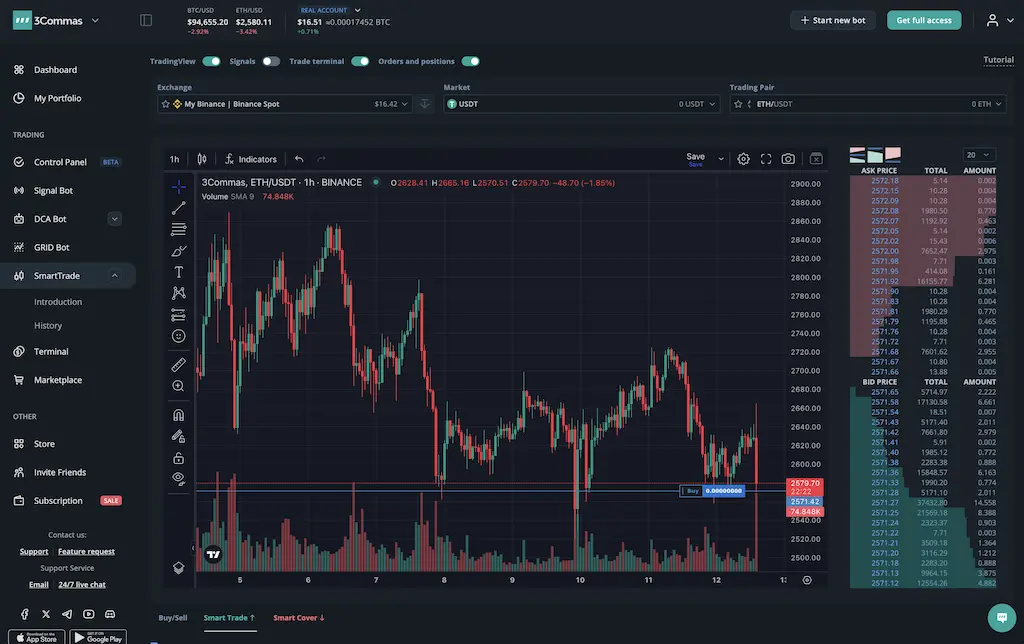Pick the ruler measure tool
The image size is (1024, 644).
click(179, 364)
